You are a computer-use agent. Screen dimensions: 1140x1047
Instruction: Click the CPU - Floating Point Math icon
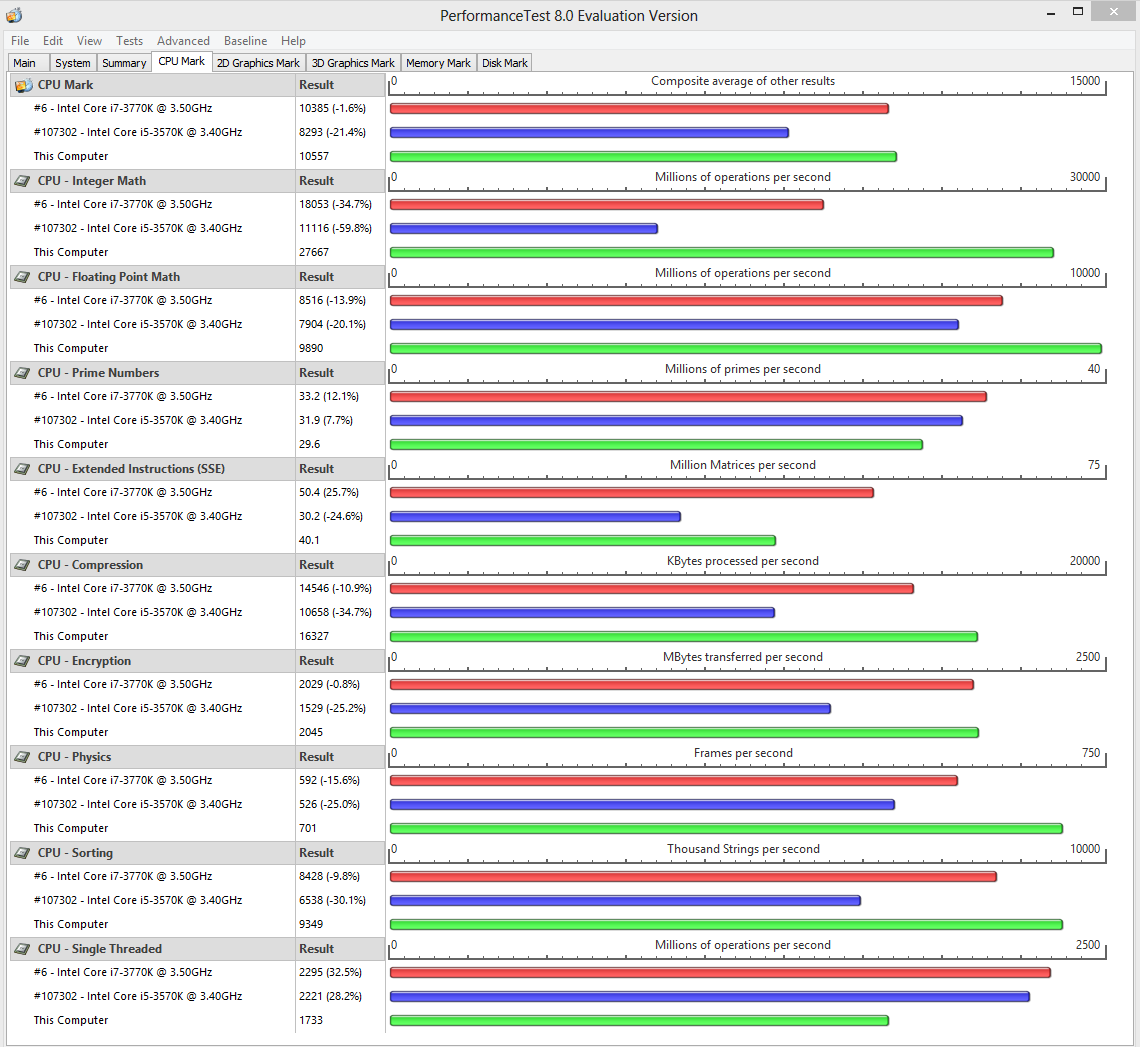[23, 277]
